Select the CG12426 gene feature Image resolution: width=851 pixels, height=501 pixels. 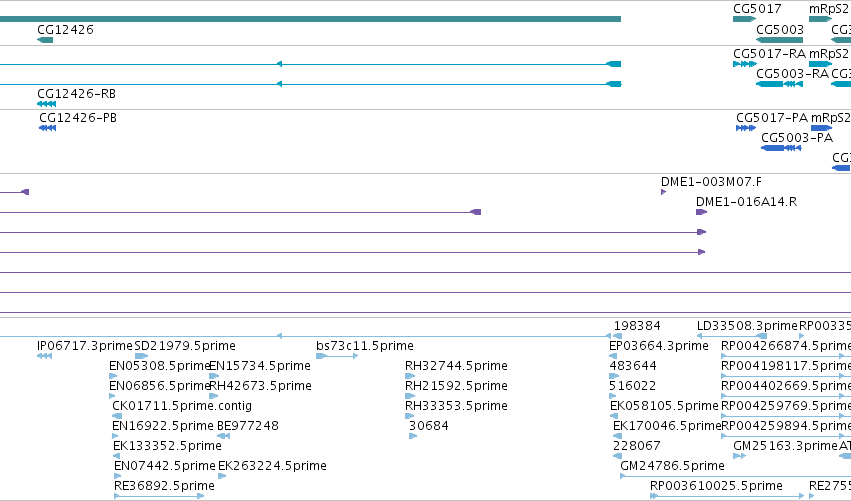pyautogui.click(x=45, y=40)
